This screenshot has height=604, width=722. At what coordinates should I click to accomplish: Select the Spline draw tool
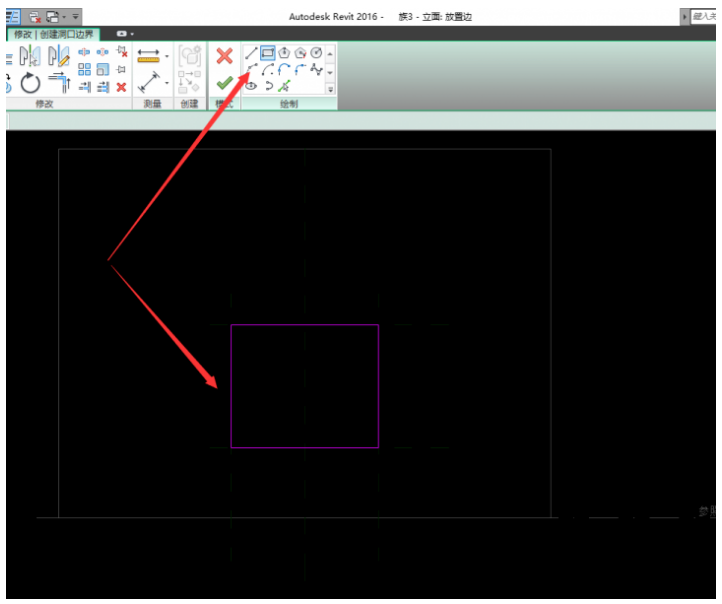click(316, 70)
